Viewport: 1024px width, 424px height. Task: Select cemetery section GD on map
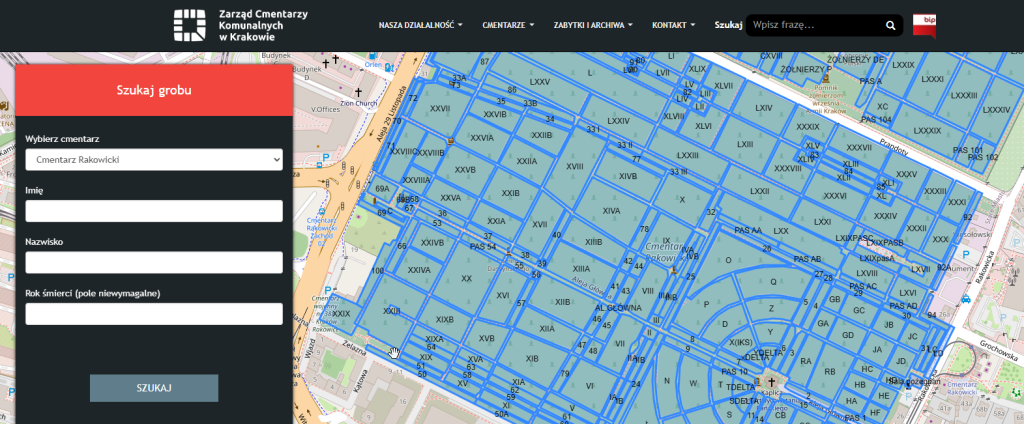(848, 335)
